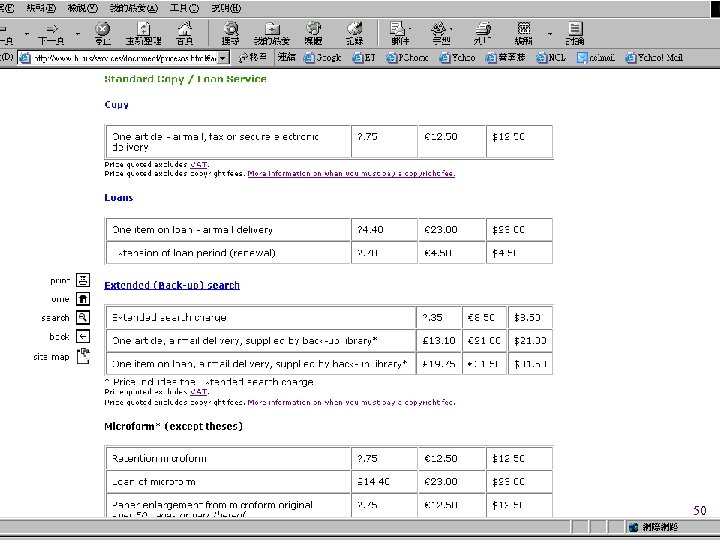Click into the address bar URL field
Image resolution: width=720 pixels, height=540 pixels.
[124, 58]
